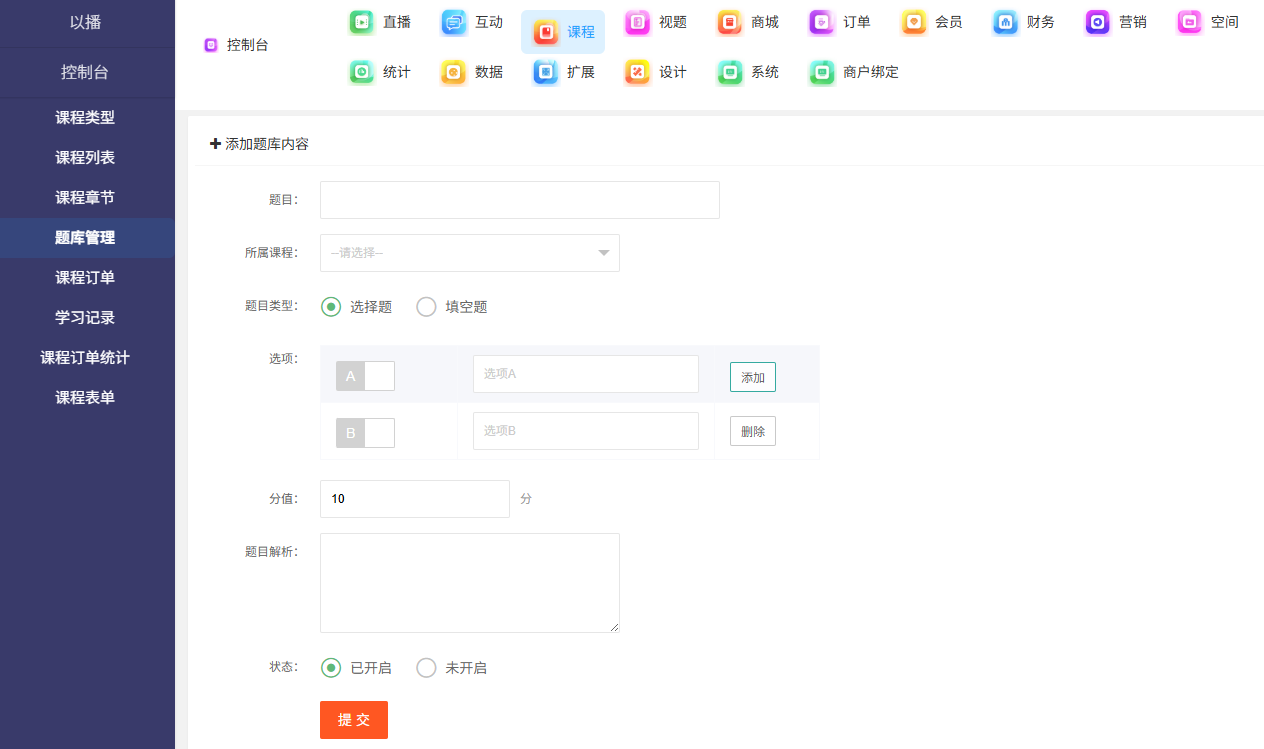Click into the 题目 input field
The height and width of the screenshot is (749, 1264).
click(x=519, y=200)
